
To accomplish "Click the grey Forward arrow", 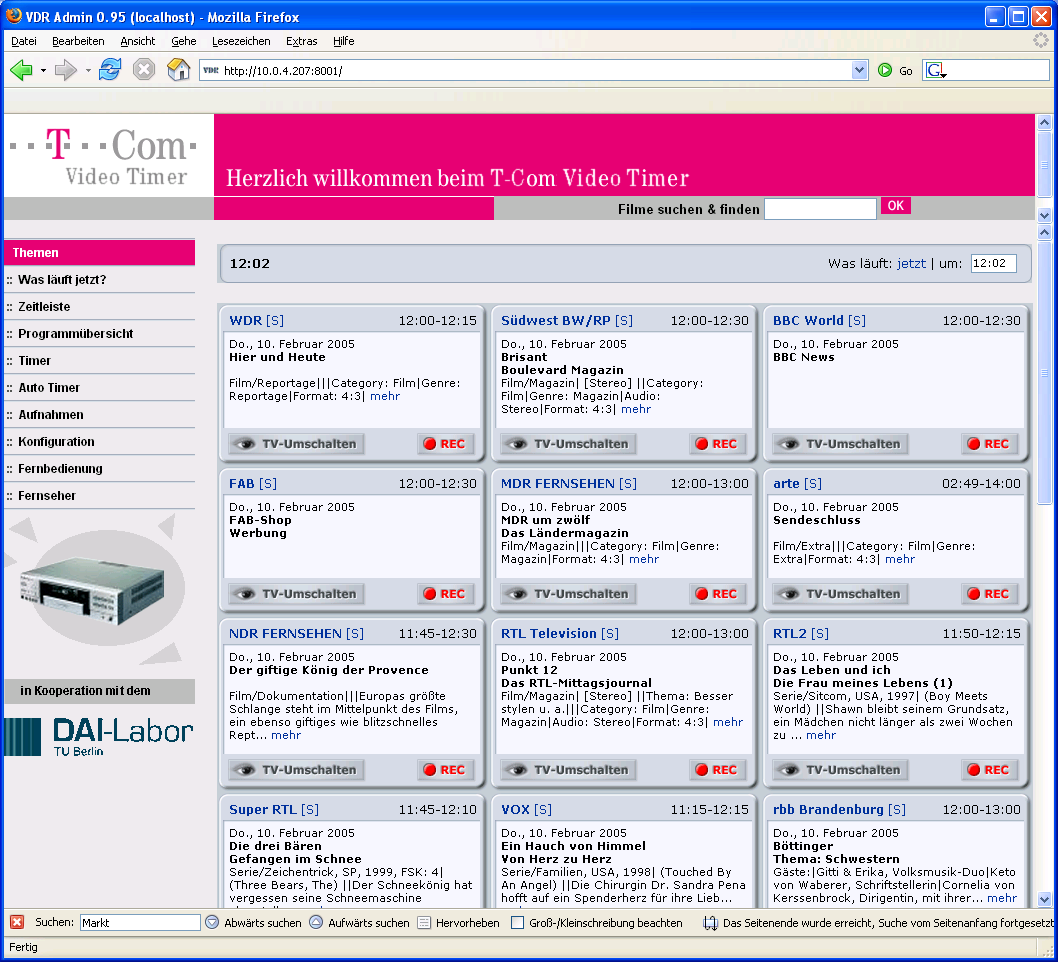I will pos(65,69).
